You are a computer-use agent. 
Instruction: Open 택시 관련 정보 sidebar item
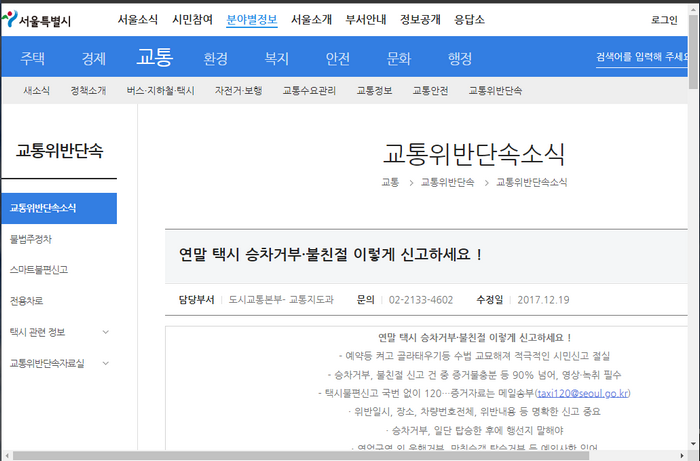38,332
